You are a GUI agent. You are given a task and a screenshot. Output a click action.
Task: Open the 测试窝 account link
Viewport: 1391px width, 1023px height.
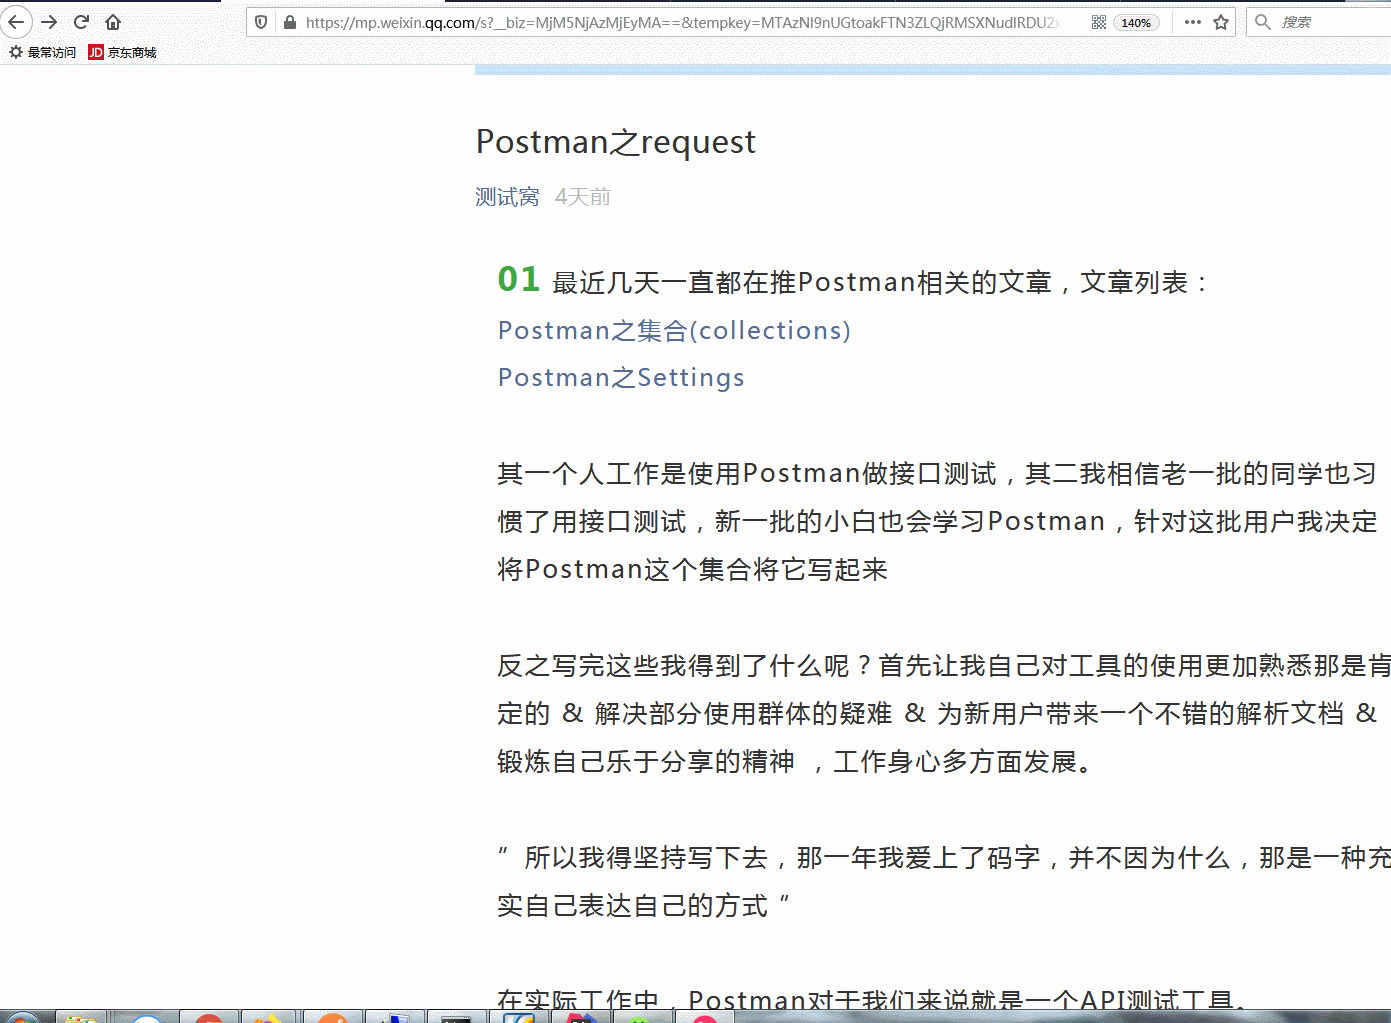click(x=507, y=197)
